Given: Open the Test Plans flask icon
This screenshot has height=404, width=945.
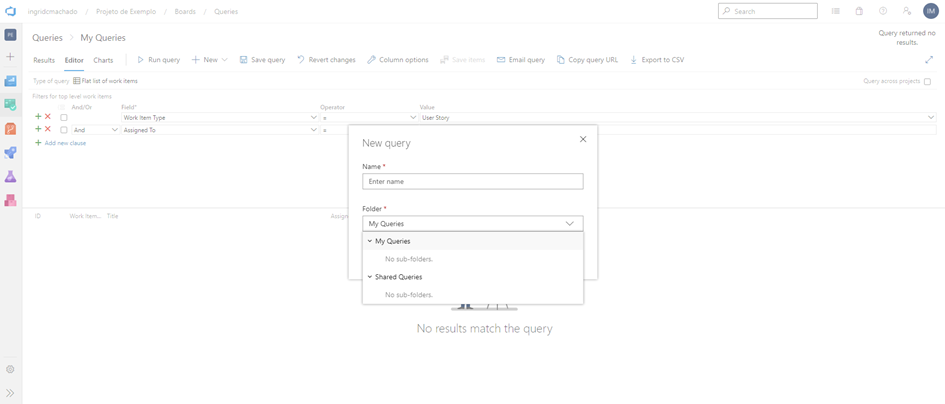Looking at the screenshot, I should 10,176.
